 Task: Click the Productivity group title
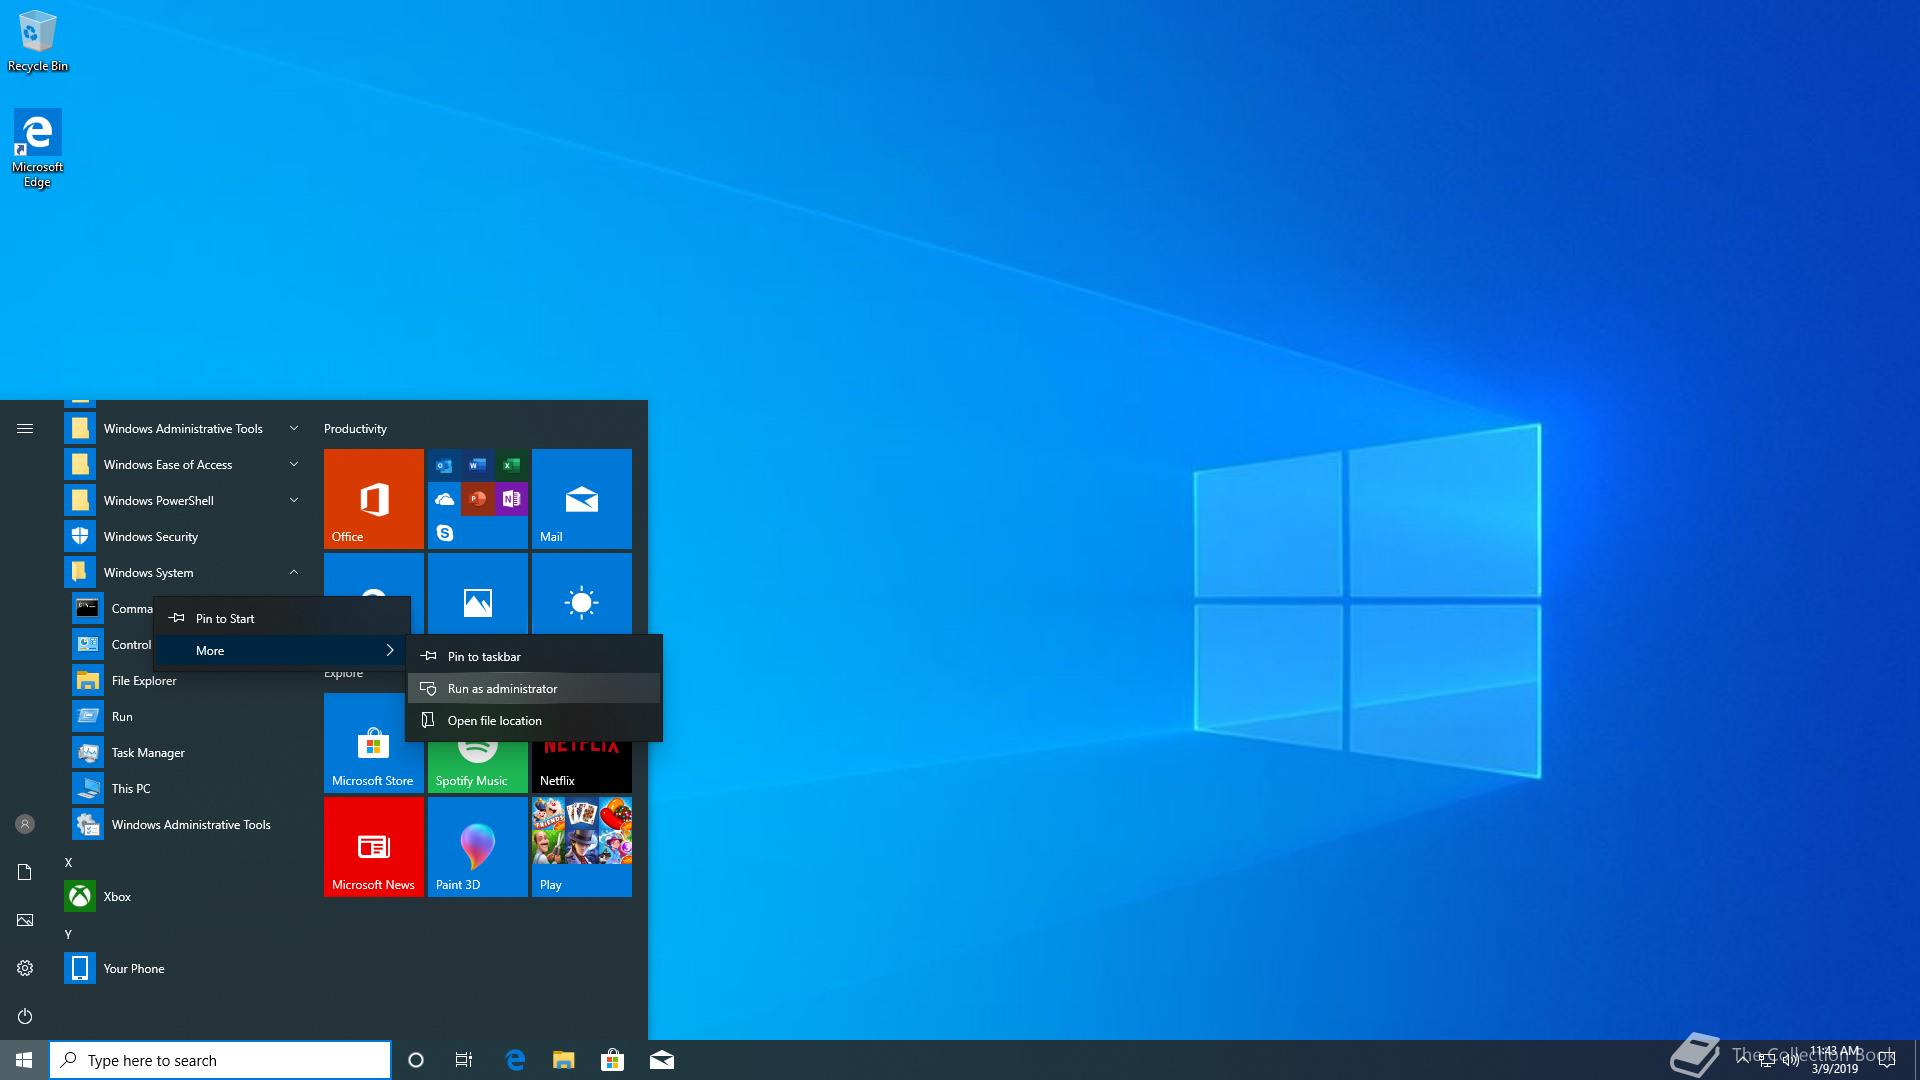(355, 428)
